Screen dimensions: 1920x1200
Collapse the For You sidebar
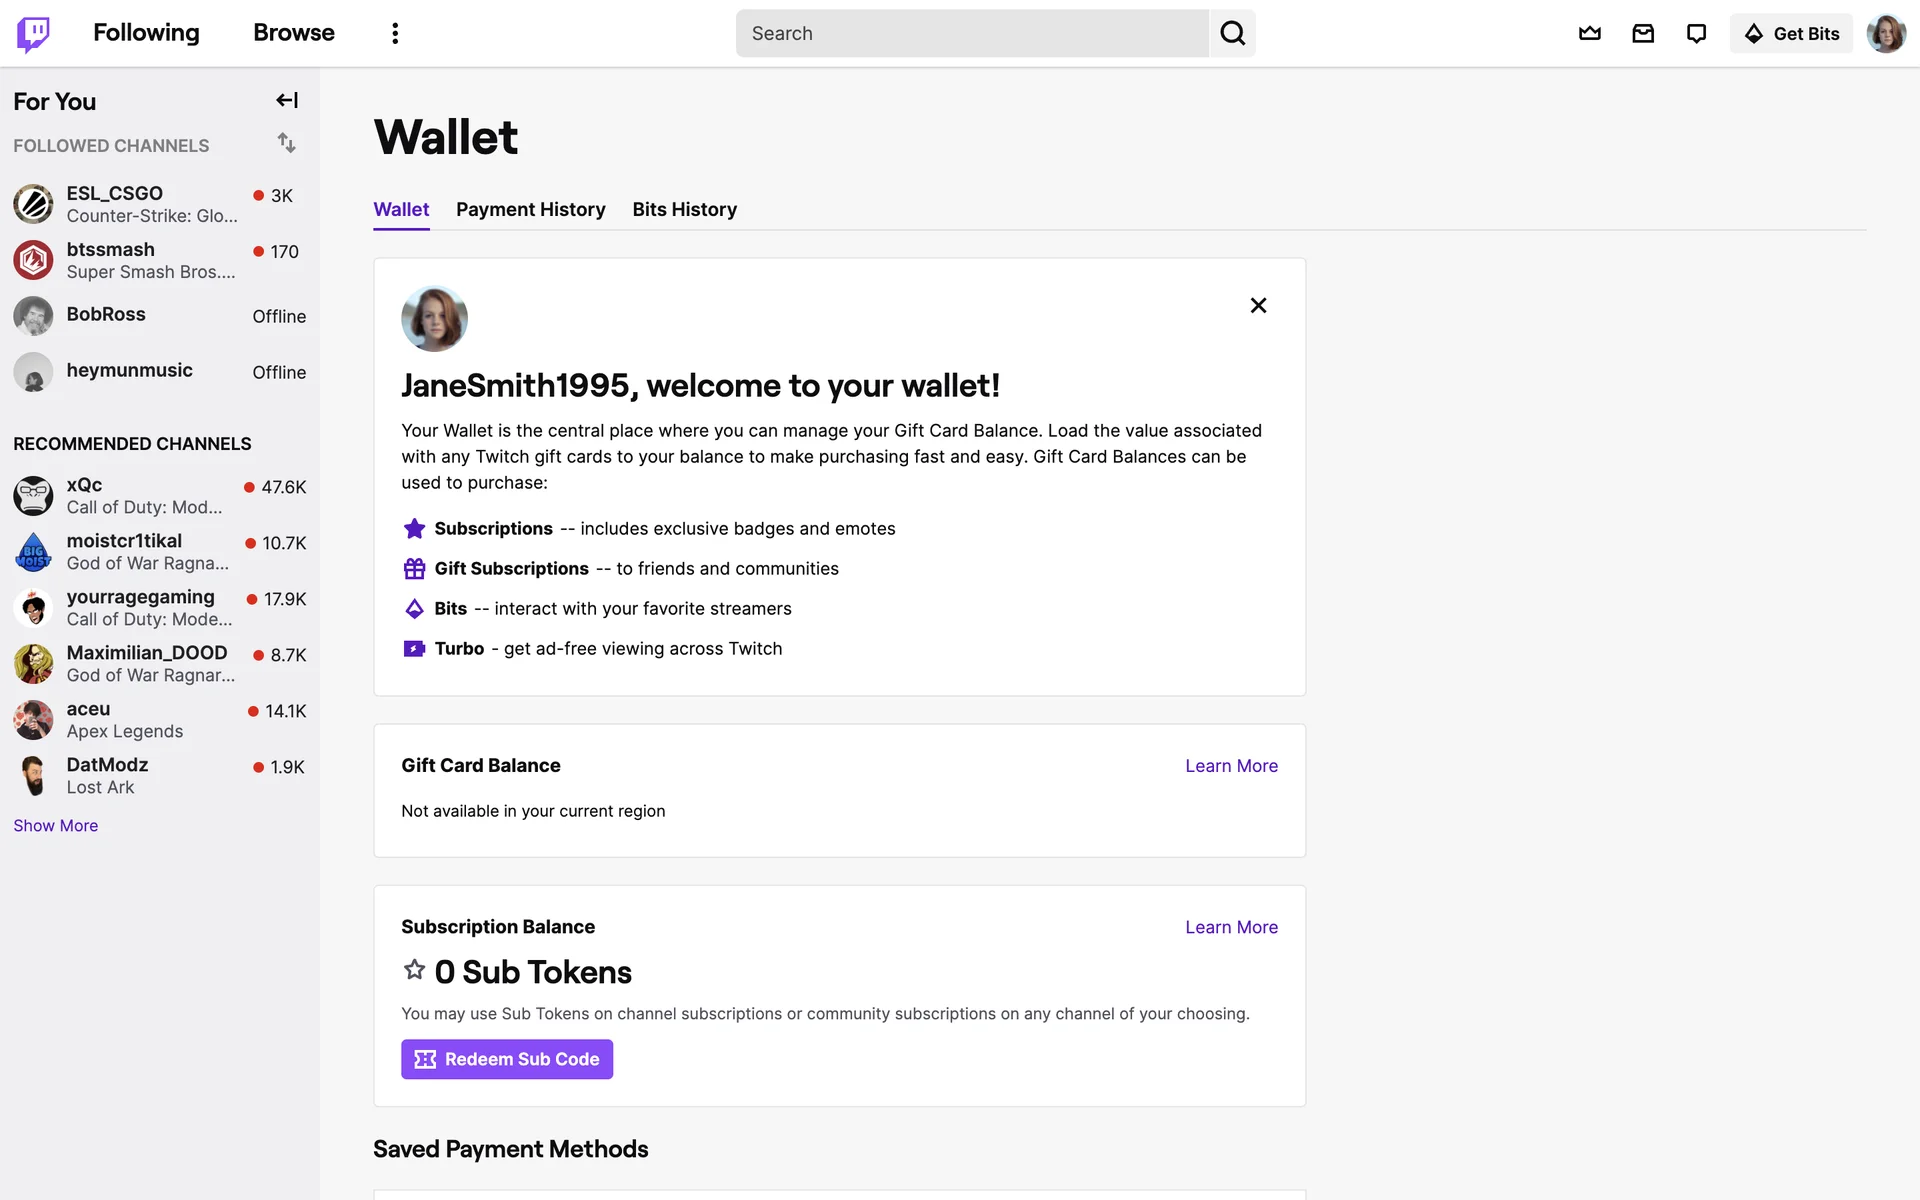point(287,100)
